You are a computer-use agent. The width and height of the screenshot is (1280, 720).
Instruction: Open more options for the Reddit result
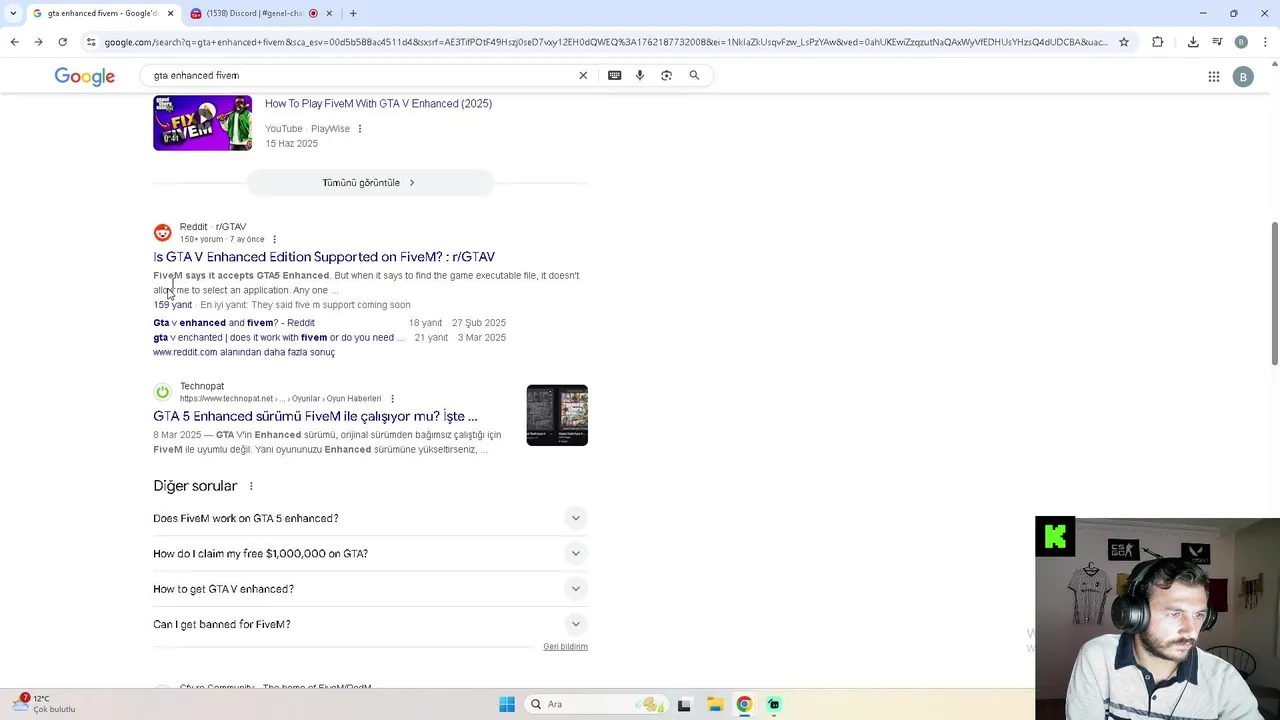tap(274, 240)
